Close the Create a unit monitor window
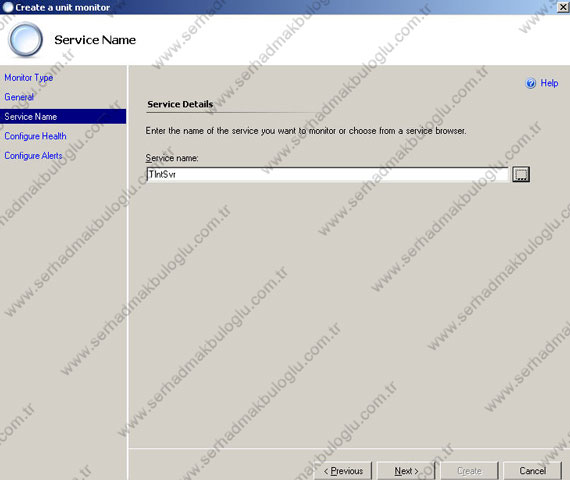 point(562,7)
